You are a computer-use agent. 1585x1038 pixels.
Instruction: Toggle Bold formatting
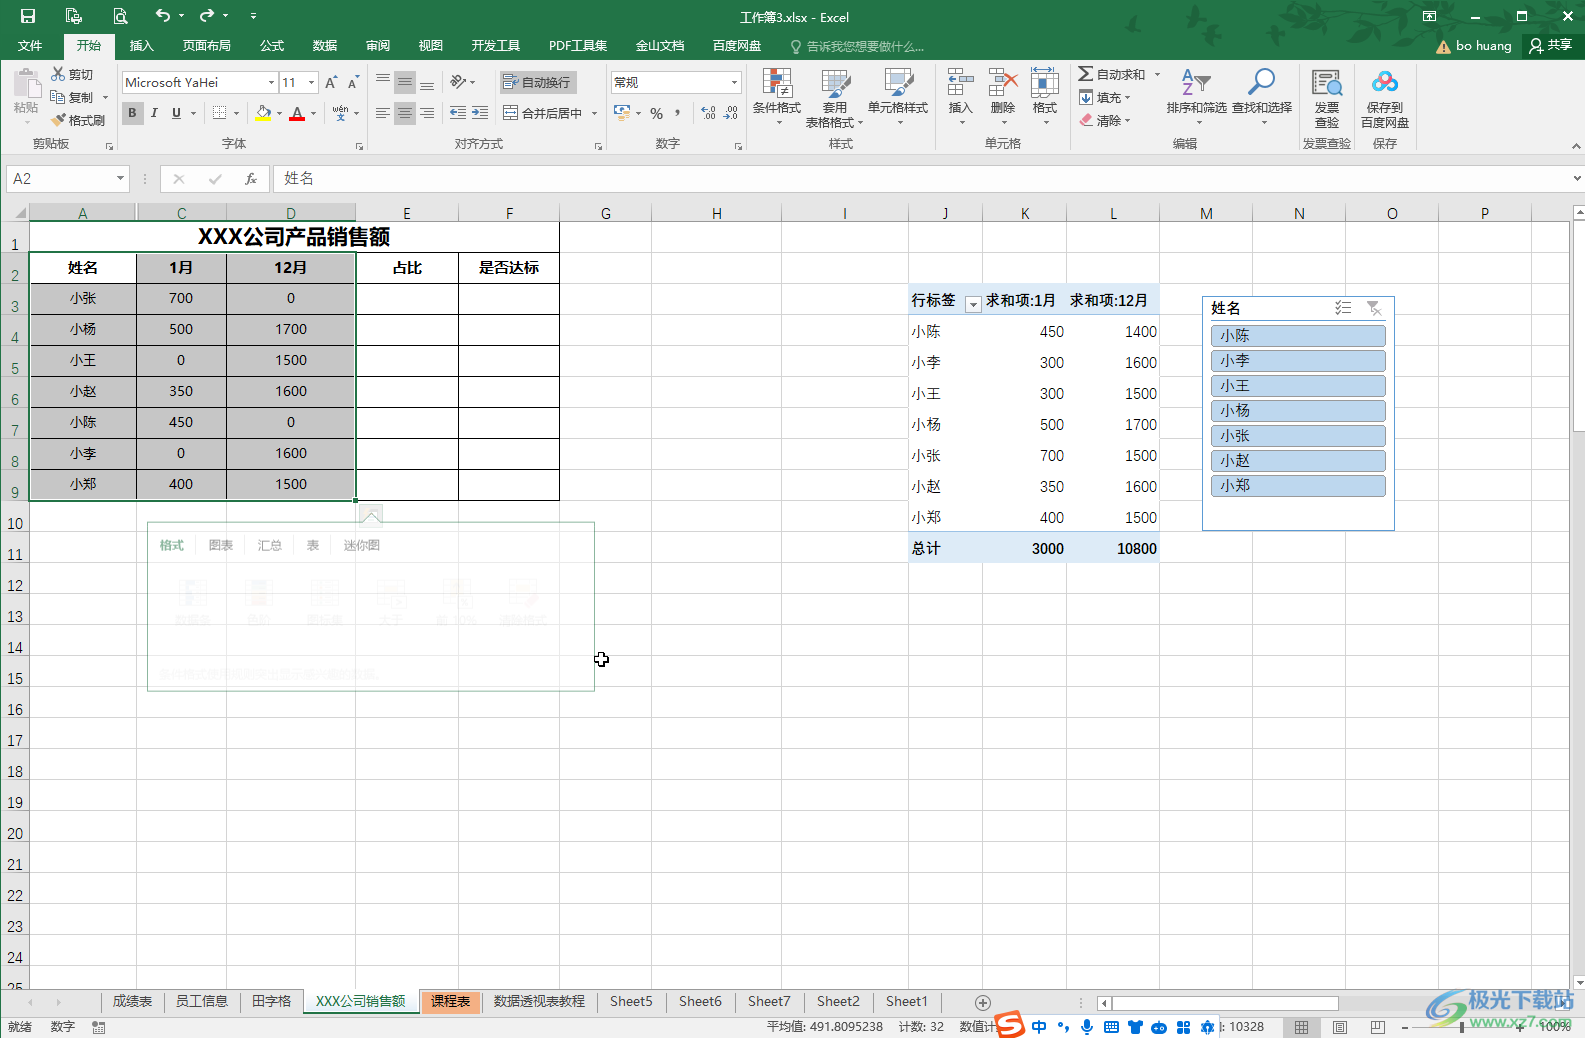(x=132, y=113)
